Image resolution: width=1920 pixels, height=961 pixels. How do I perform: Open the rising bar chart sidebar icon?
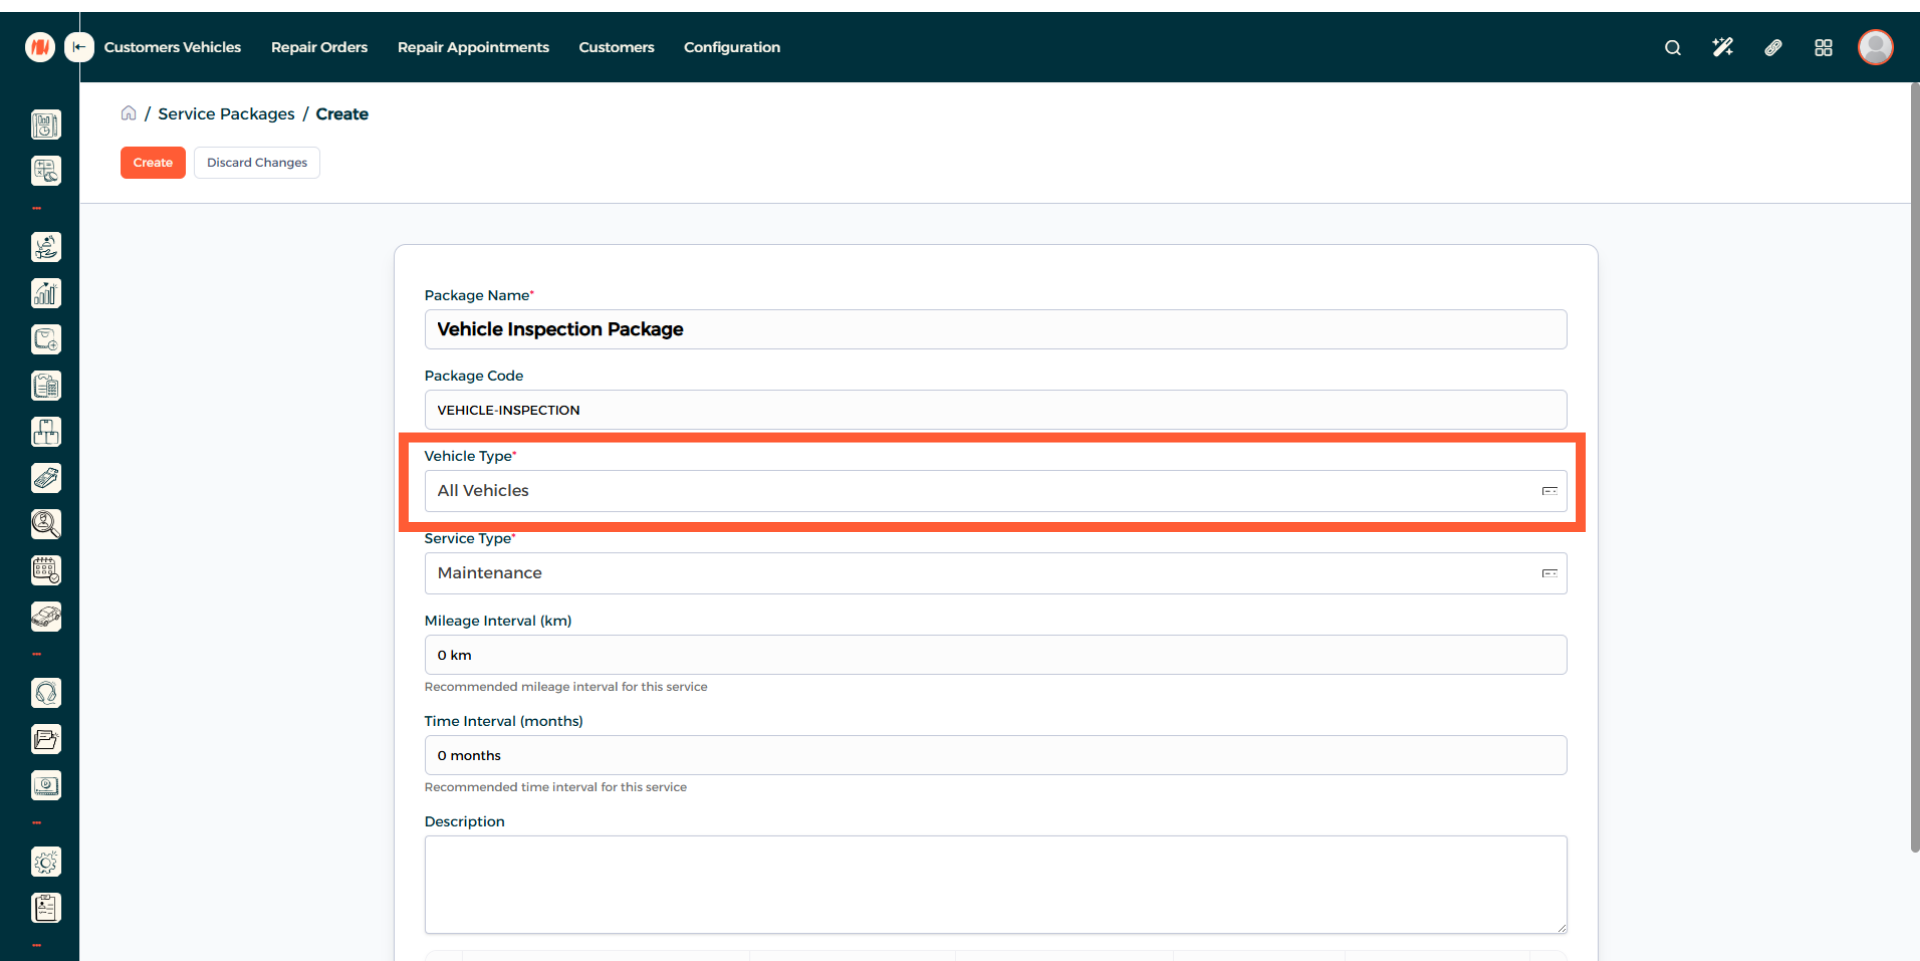click(x=46, y=293)
